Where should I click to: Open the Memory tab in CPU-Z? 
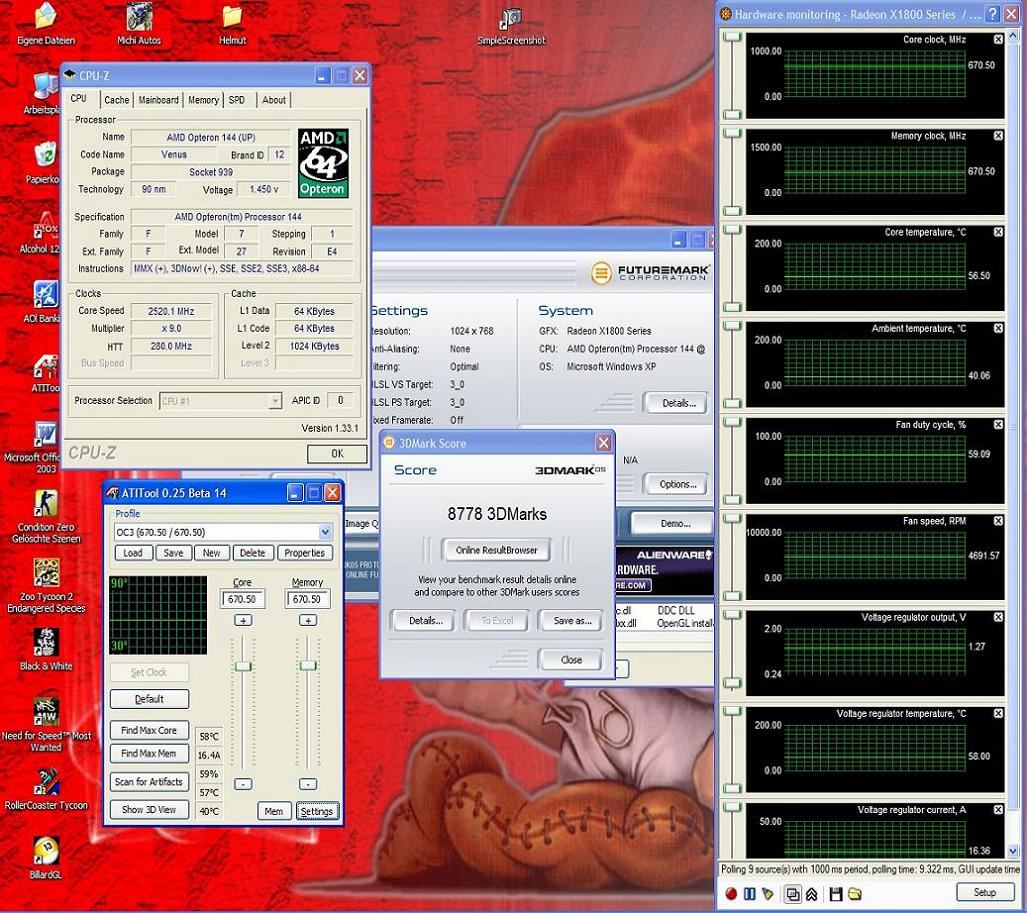coord(204,100)
